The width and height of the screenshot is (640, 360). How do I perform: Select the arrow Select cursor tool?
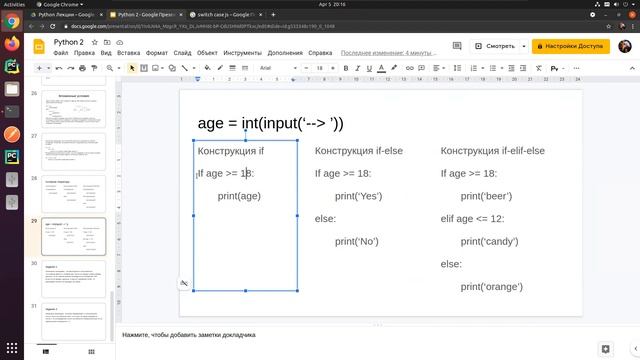pos(132,68)
